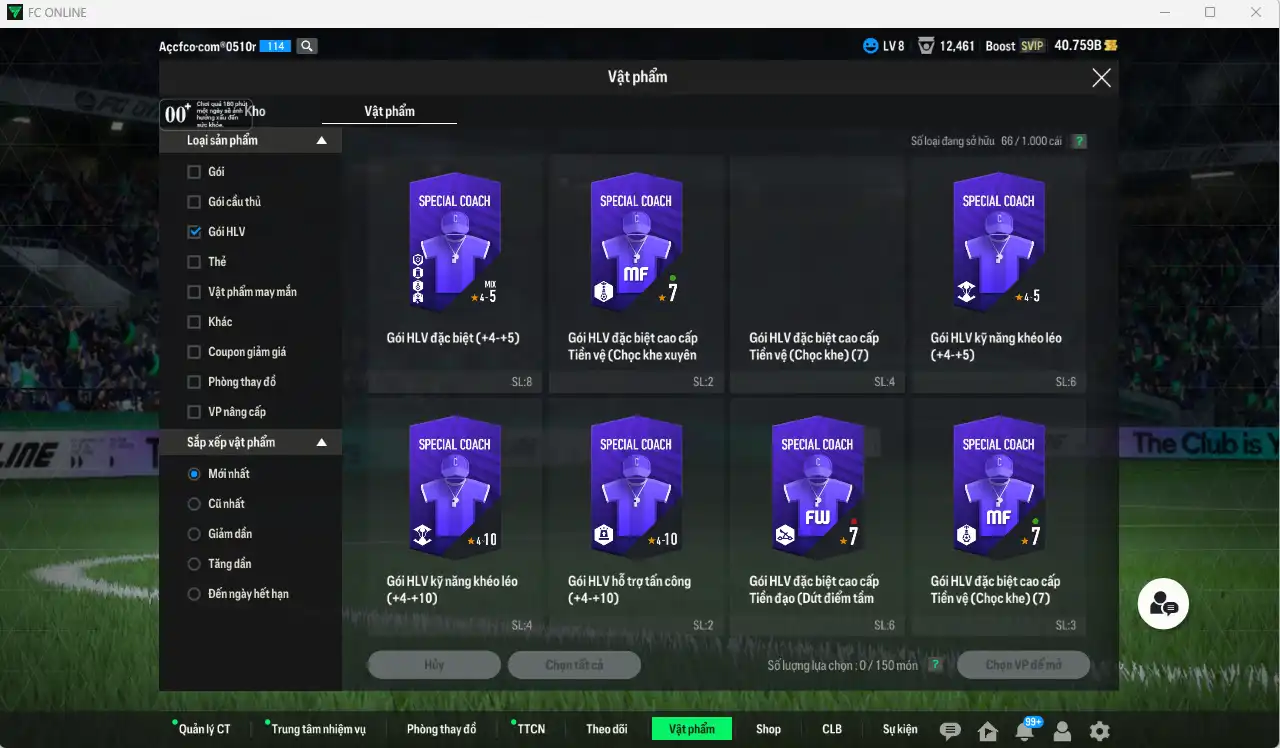Tick the VP nâng cấp checkbox
This screenshot has height=748, width=1280.
pos(194,412)
